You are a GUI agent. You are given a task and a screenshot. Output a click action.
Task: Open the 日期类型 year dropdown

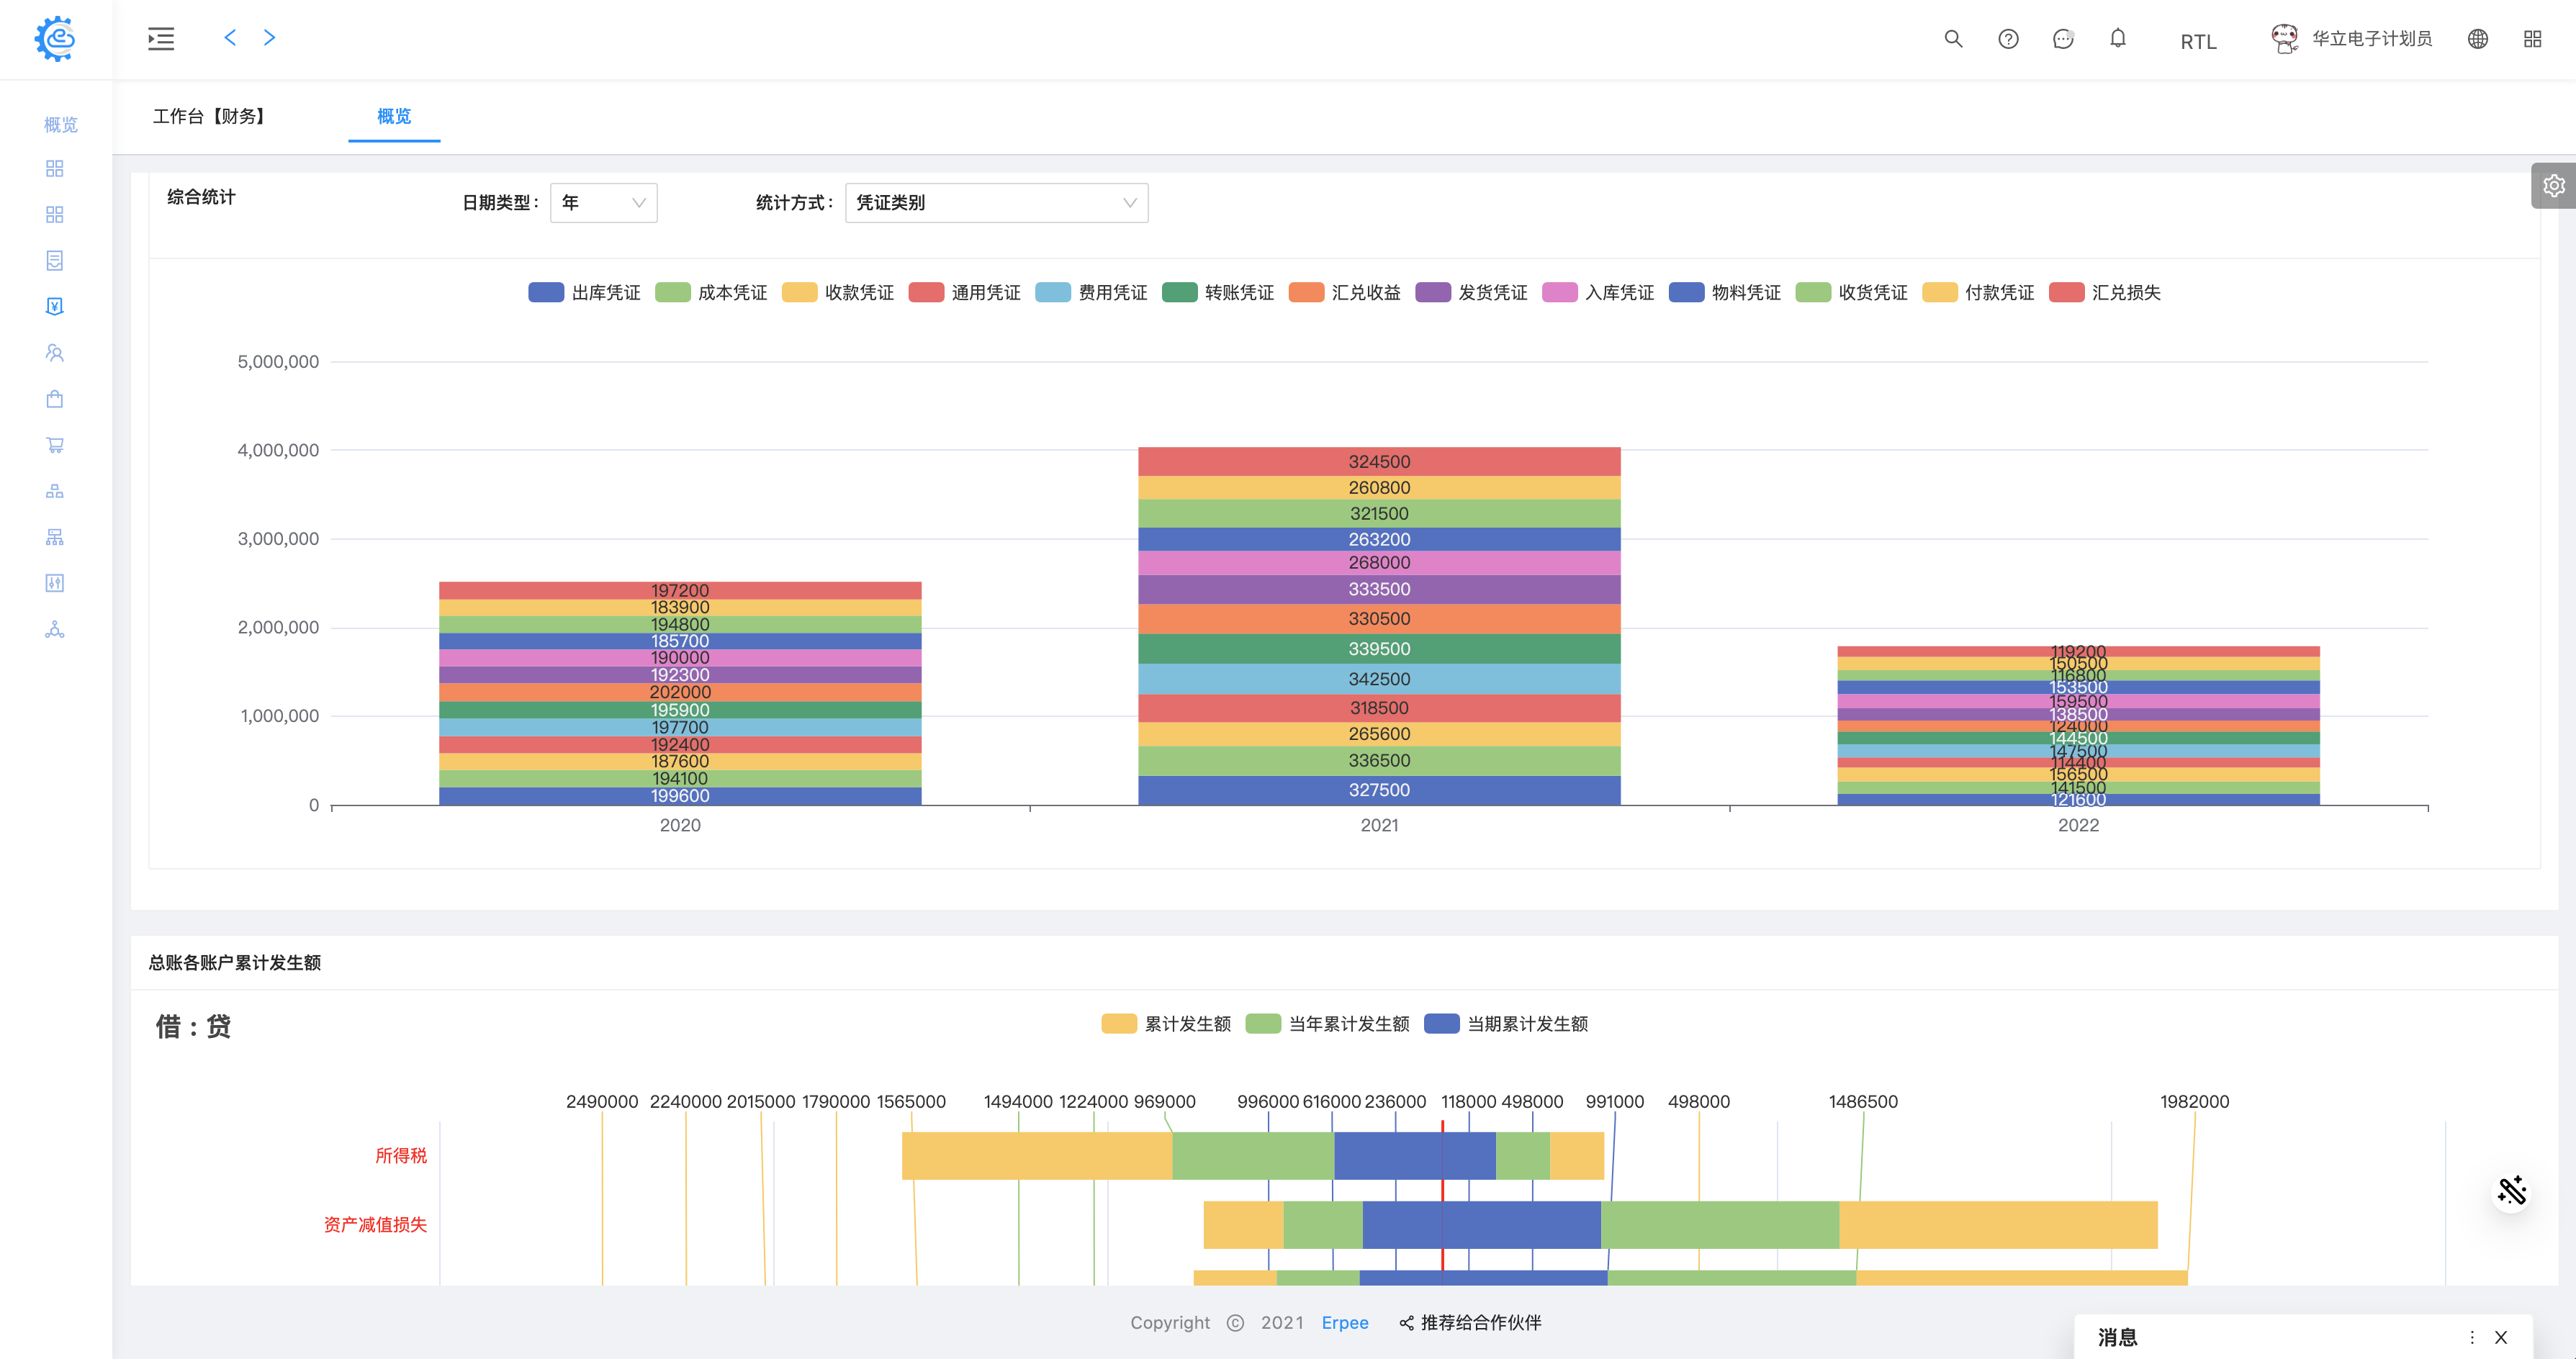[603, 203]
